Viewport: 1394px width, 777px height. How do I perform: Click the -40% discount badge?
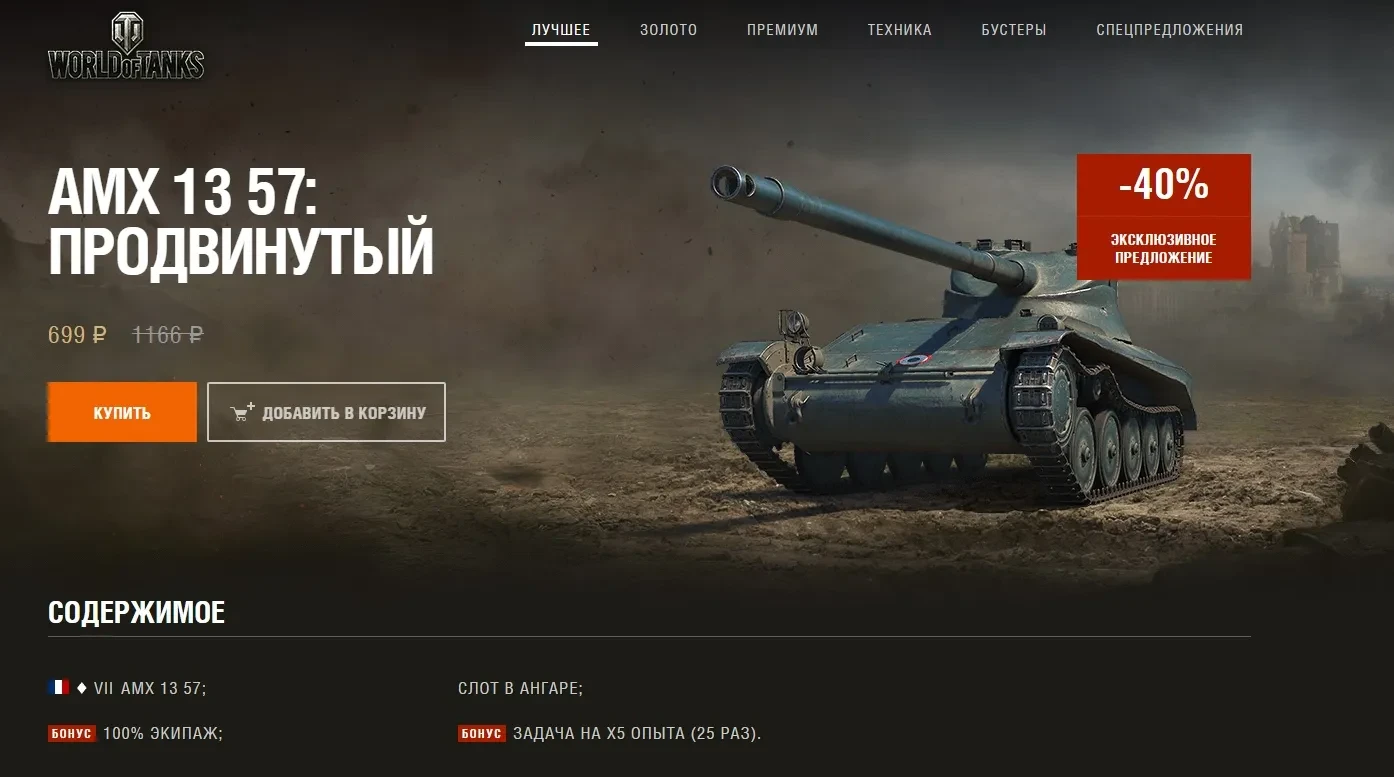tap(1163, 185)
